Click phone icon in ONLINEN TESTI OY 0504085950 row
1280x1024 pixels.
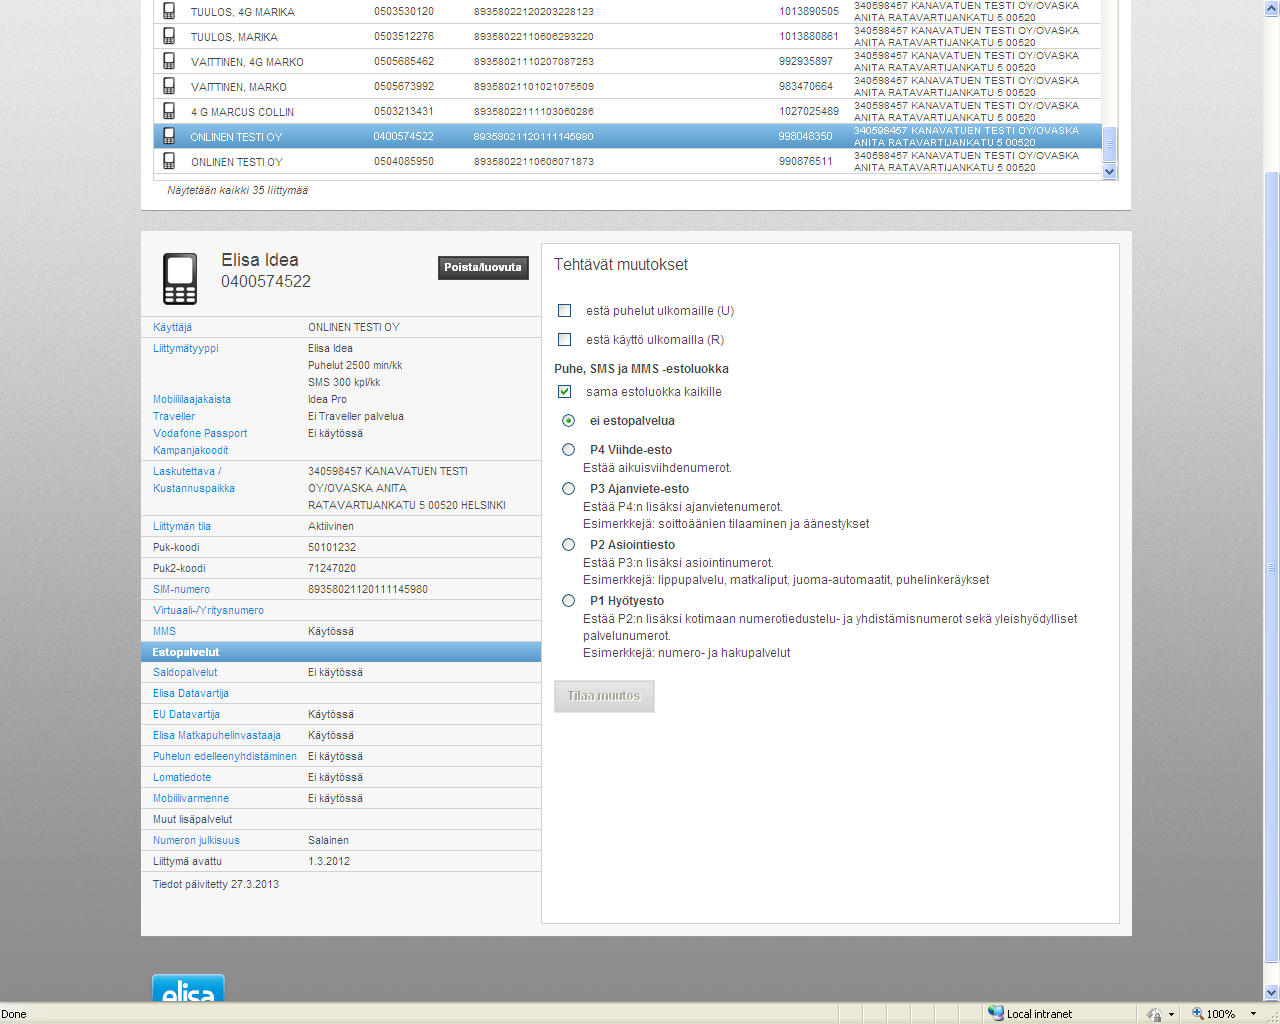click(x=169, y=161)
